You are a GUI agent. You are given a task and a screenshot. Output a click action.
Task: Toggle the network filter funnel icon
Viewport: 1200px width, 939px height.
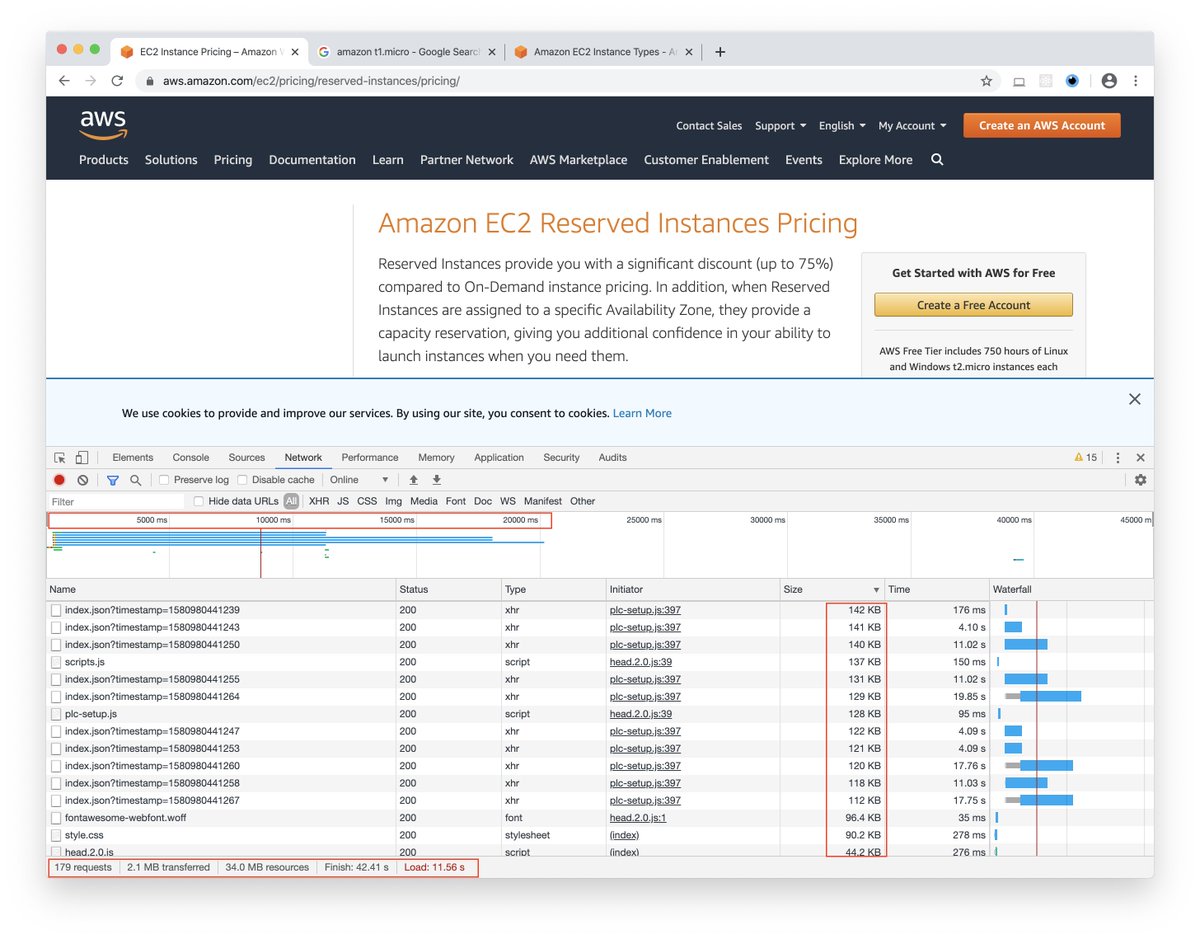[113, 480]
